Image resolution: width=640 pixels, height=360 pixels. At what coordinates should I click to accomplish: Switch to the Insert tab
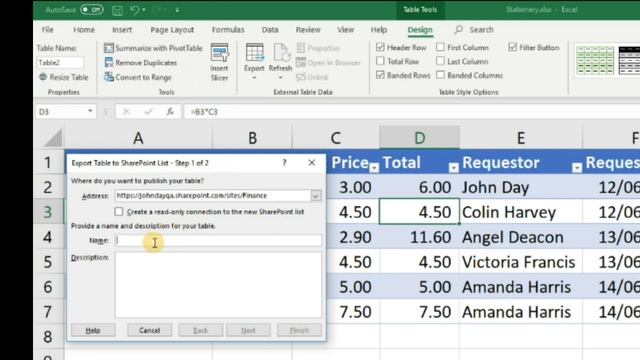point(122,29)
